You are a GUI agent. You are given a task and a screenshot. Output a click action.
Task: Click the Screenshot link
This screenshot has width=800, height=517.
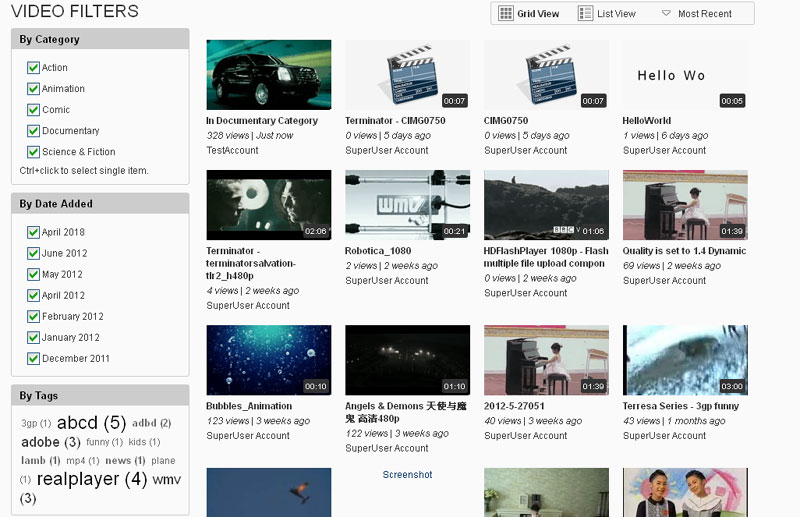point(407,475)
